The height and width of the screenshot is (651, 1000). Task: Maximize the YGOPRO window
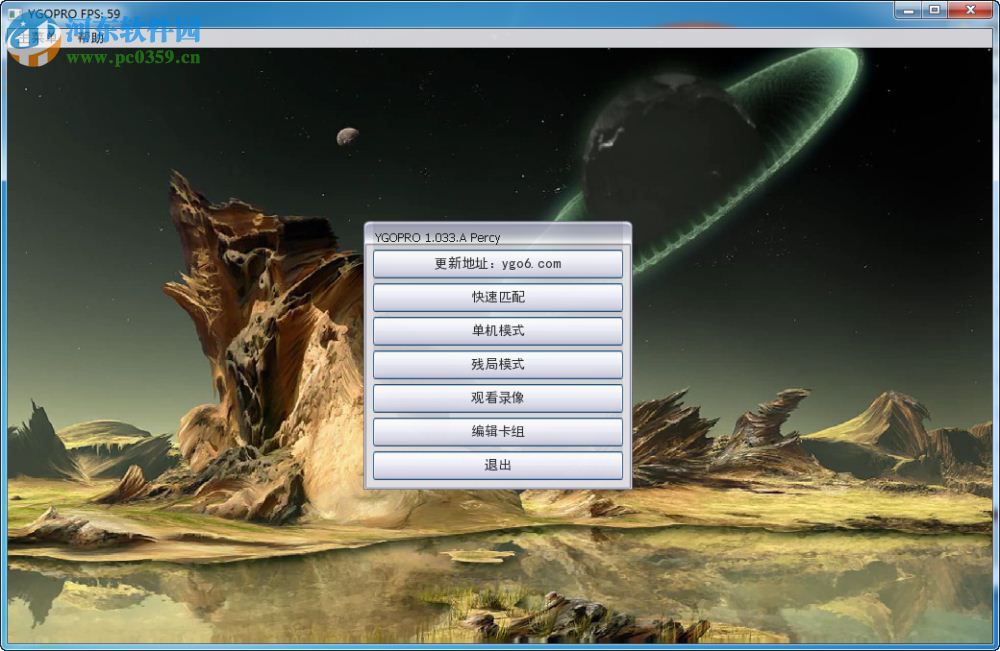pyautogui.click(x=935, y=10)
